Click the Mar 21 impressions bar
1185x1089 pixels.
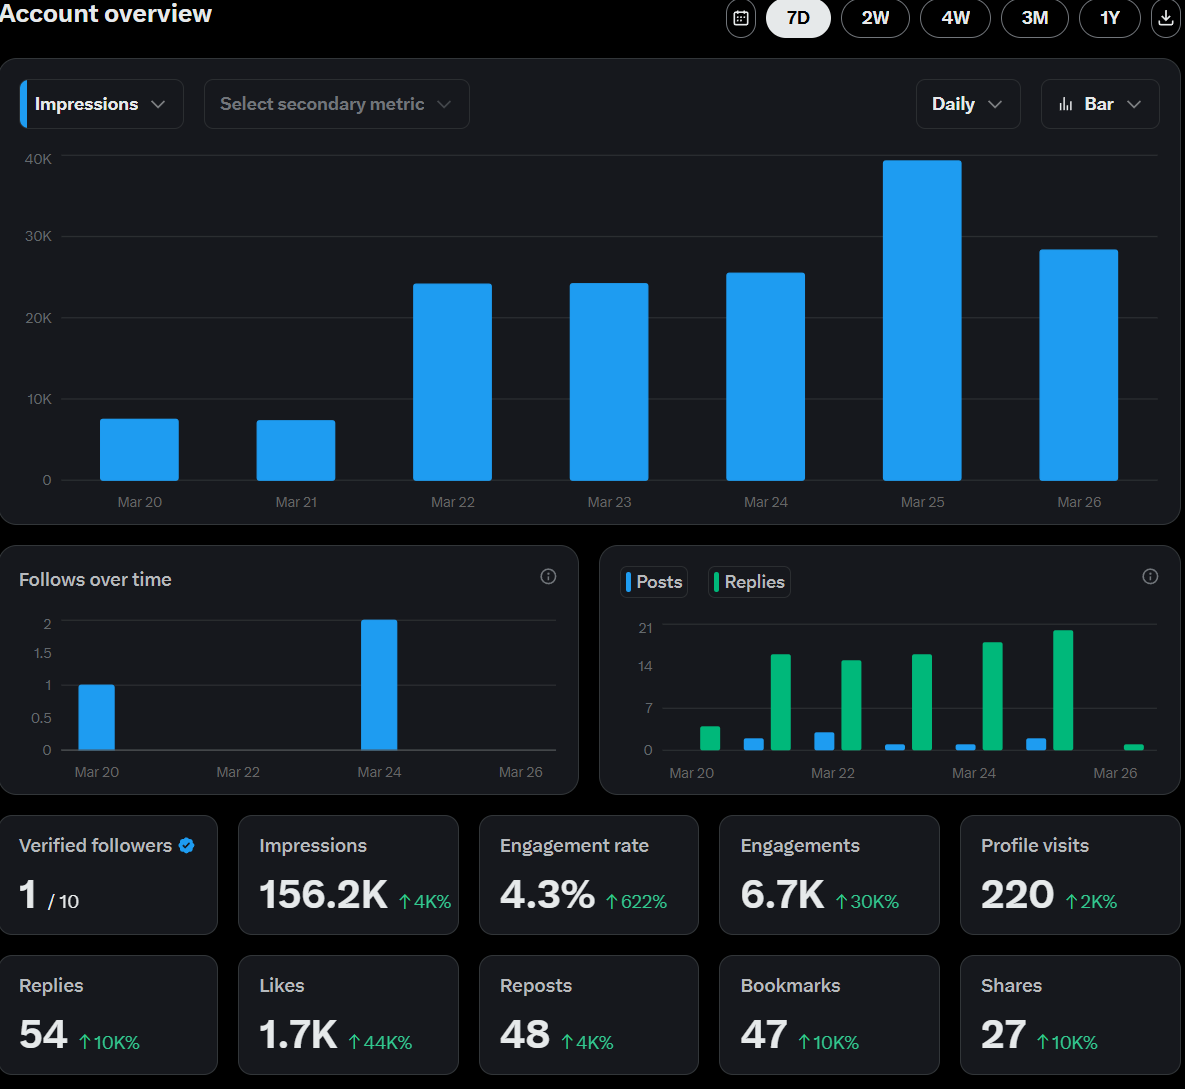296,450
